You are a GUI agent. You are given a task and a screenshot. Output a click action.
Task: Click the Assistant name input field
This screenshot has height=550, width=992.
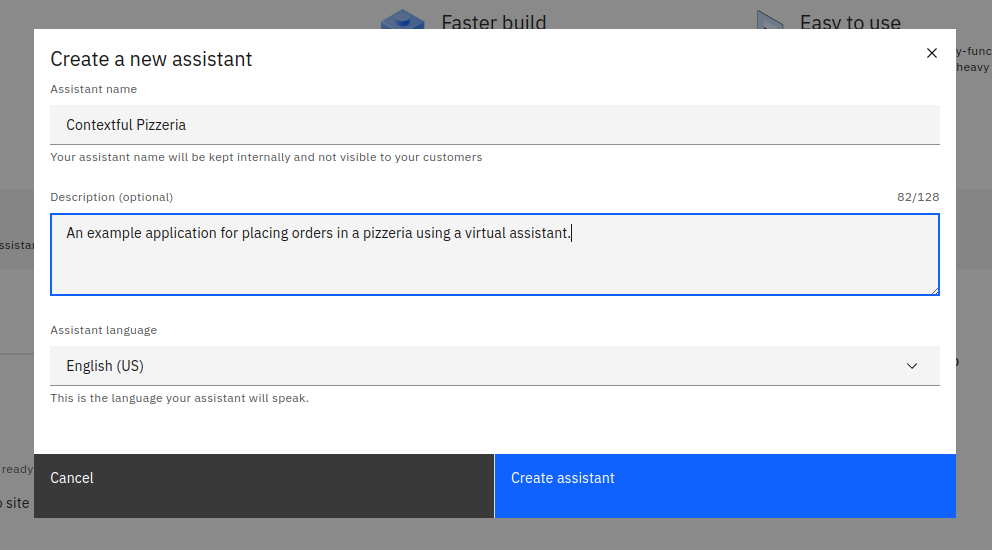click(495, 125)
